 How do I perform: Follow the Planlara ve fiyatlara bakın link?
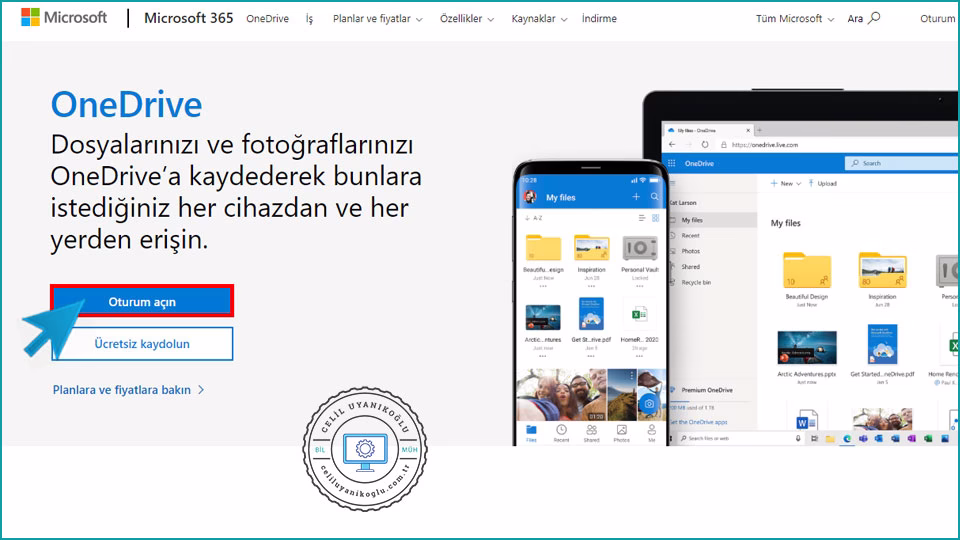pyautogui.click(x=129, y=390)
